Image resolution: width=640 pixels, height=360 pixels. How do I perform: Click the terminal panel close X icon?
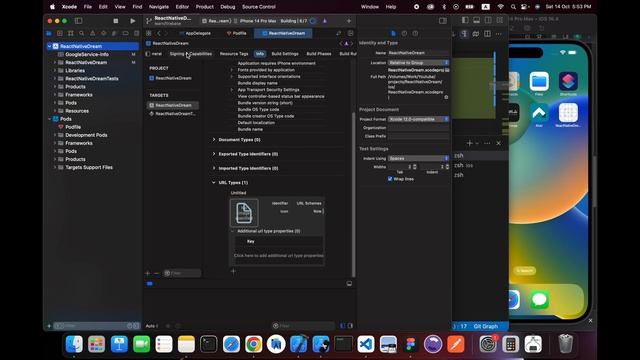point(498,143)
